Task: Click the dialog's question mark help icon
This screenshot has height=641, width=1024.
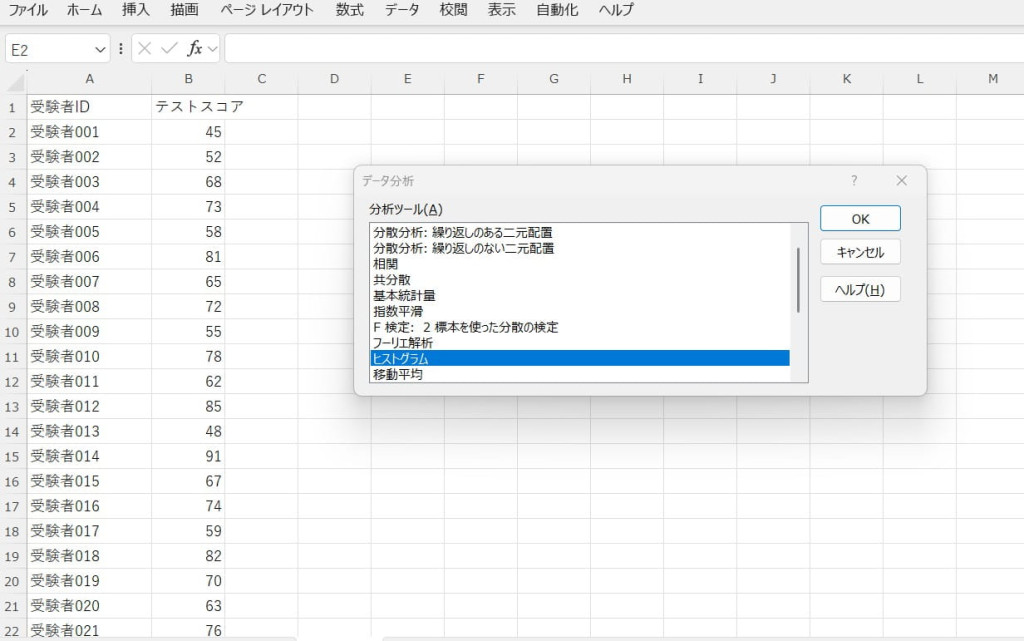Action: 853,181
